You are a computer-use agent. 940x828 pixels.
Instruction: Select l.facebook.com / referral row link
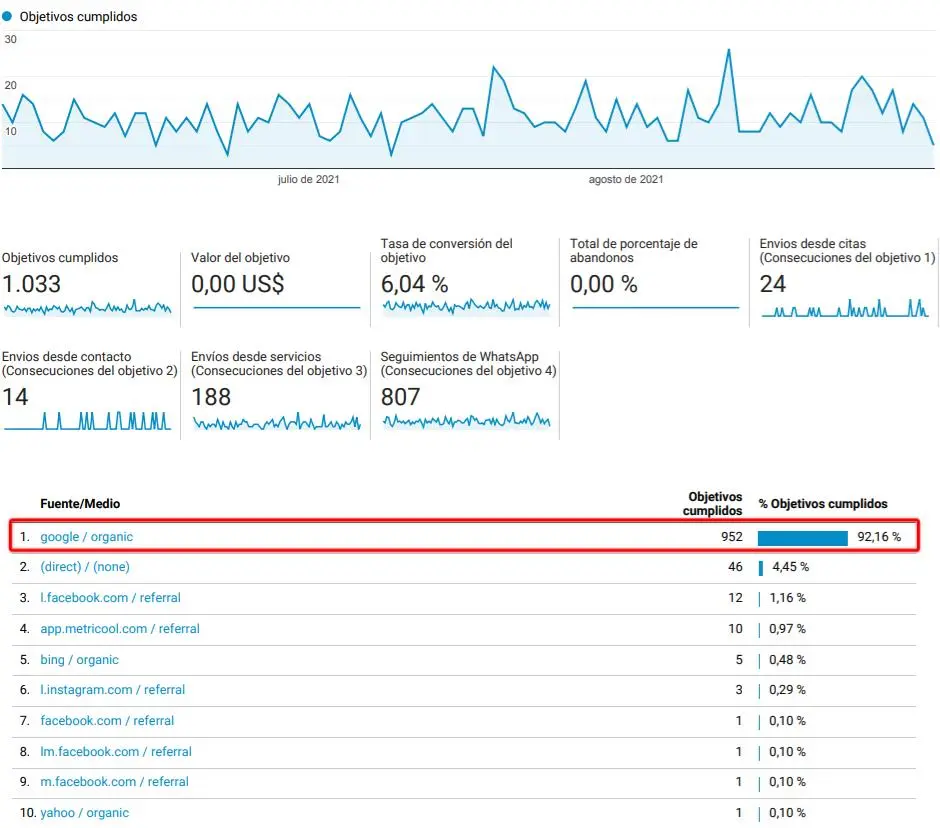(110, 598)
